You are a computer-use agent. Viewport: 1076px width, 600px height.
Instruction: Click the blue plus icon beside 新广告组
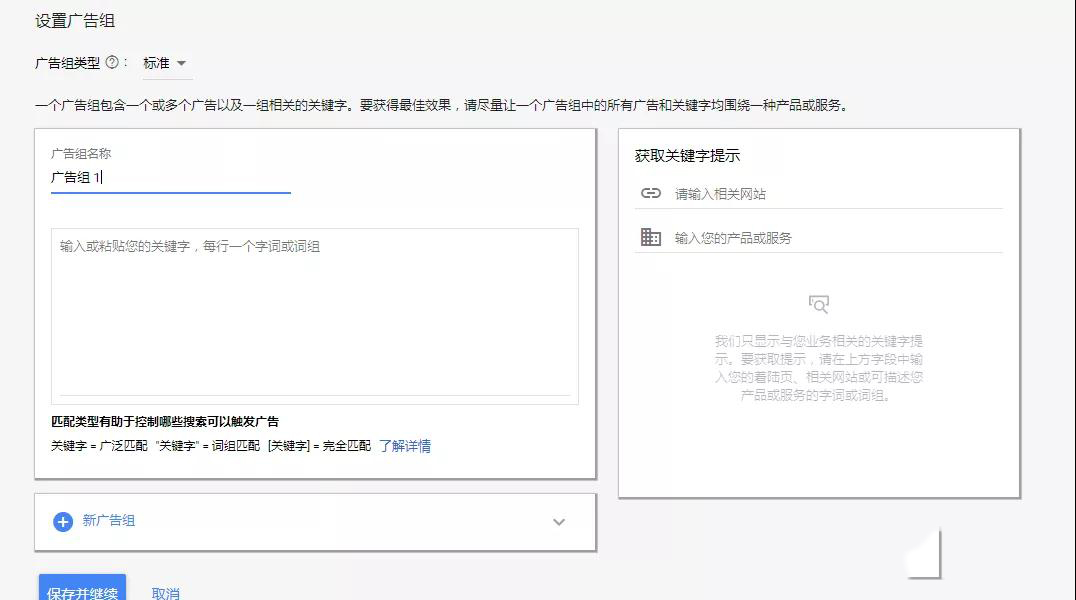(x=61, y=521)
